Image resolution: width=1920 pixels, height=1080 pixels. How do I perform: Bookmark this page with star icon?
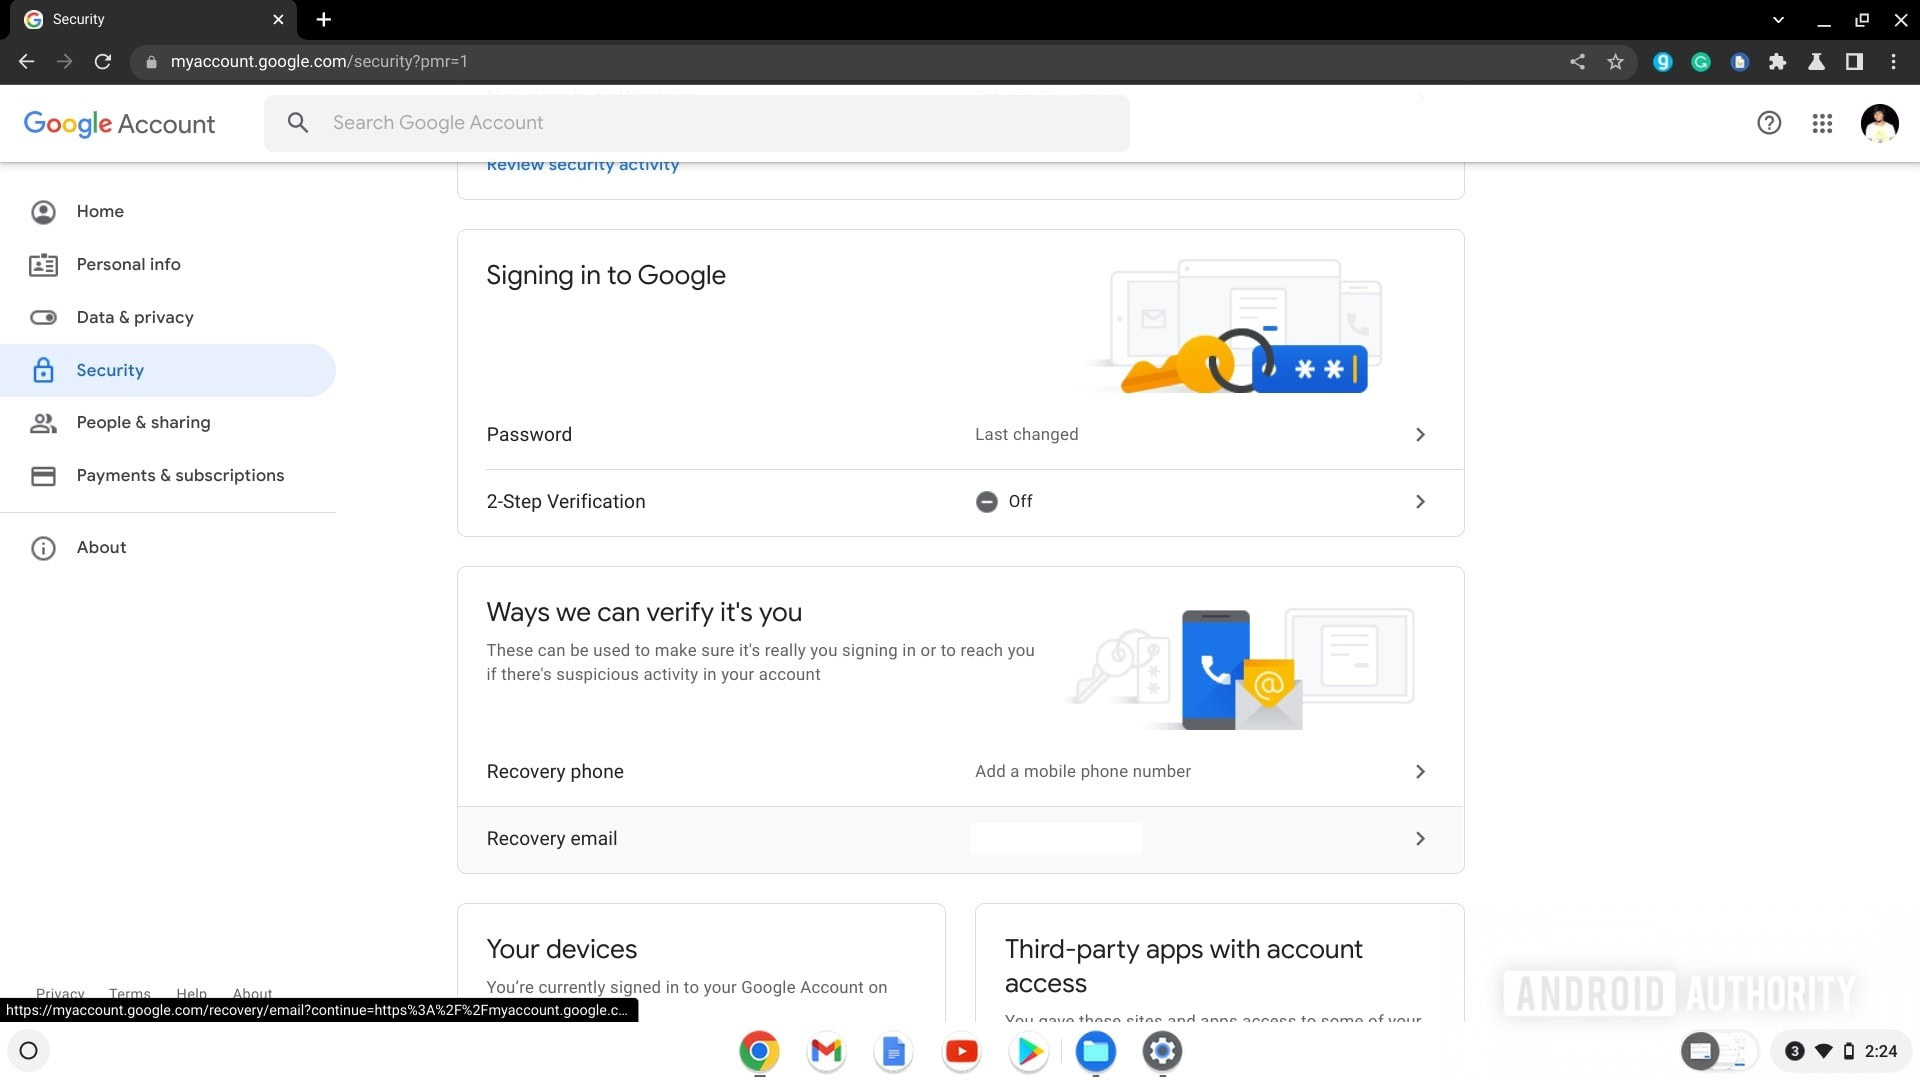[x=1615, y=62]
